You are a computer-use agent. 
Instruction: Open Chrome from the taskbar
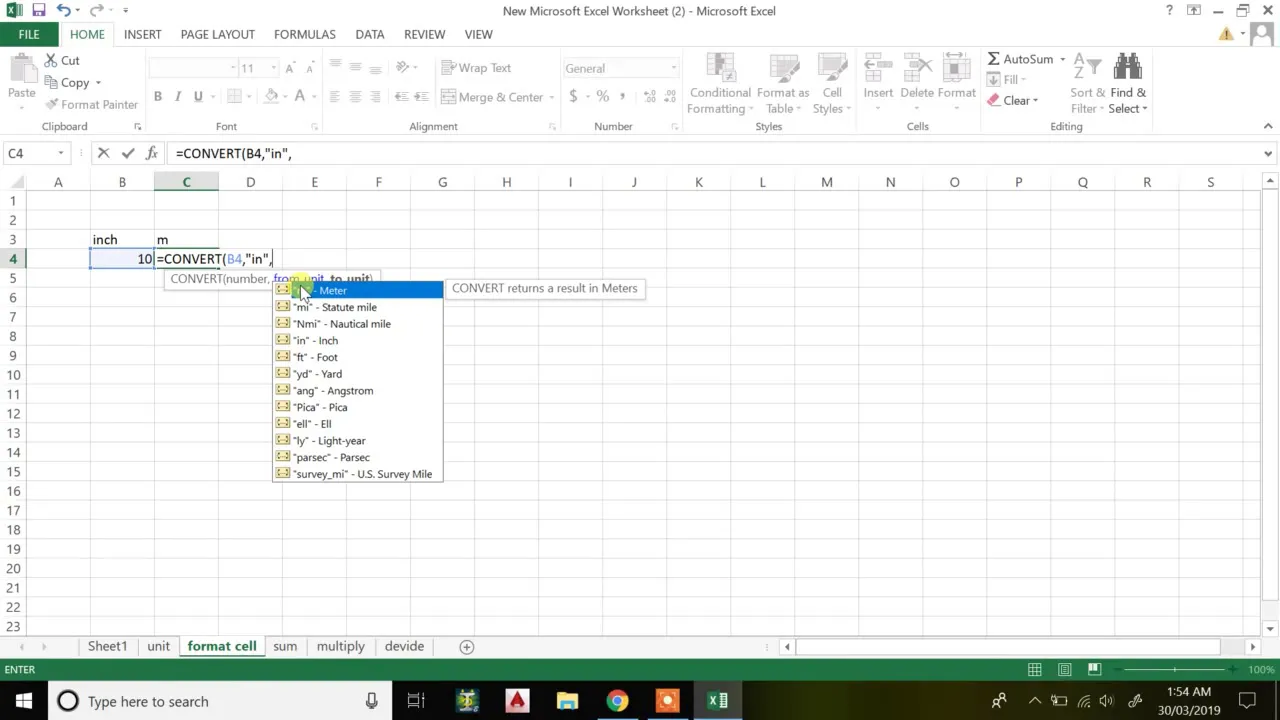(617, 701)
